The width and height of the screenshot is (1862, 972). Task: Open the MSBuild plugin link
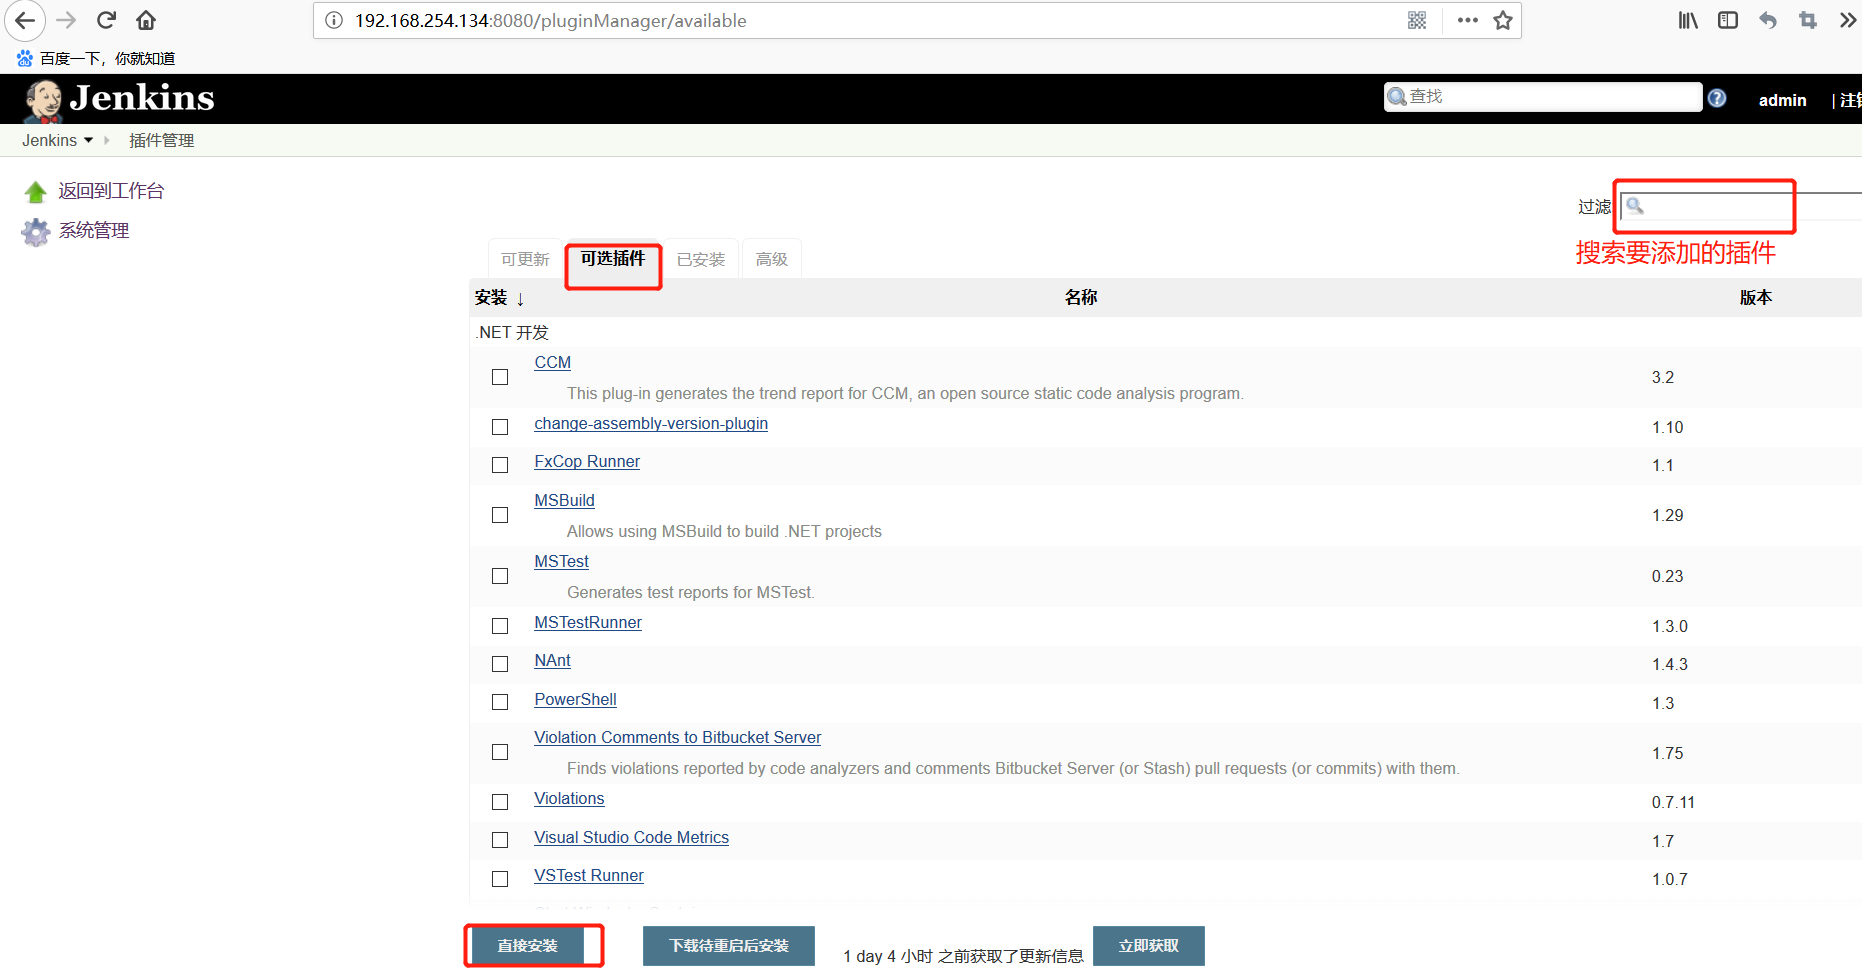point(564,501)
